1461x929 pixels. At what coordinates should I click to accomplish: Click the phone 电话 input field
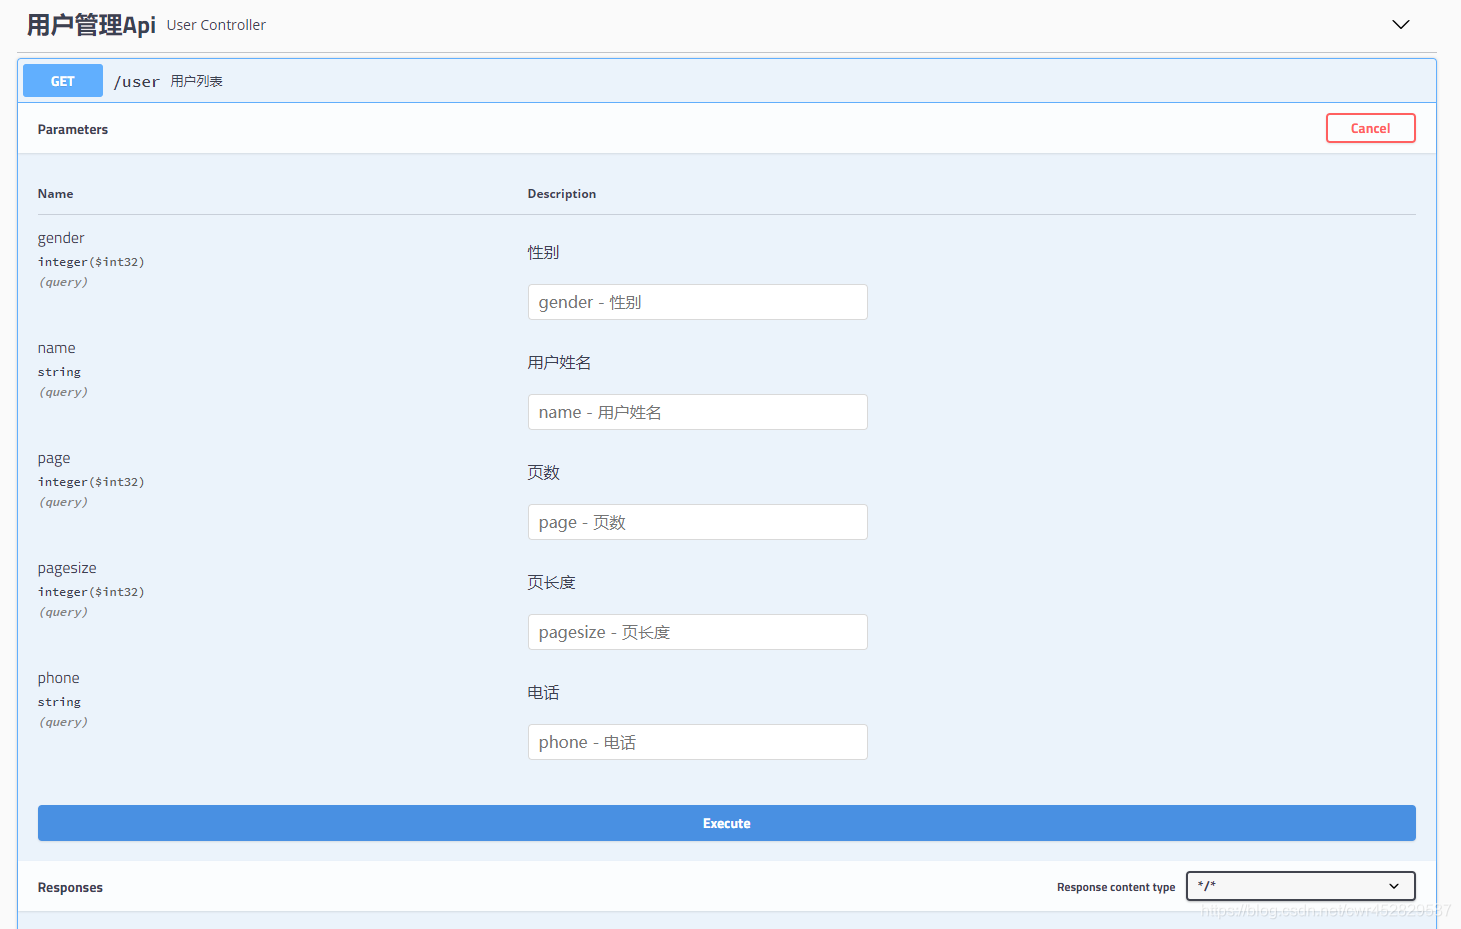click(x=697, y=741)
